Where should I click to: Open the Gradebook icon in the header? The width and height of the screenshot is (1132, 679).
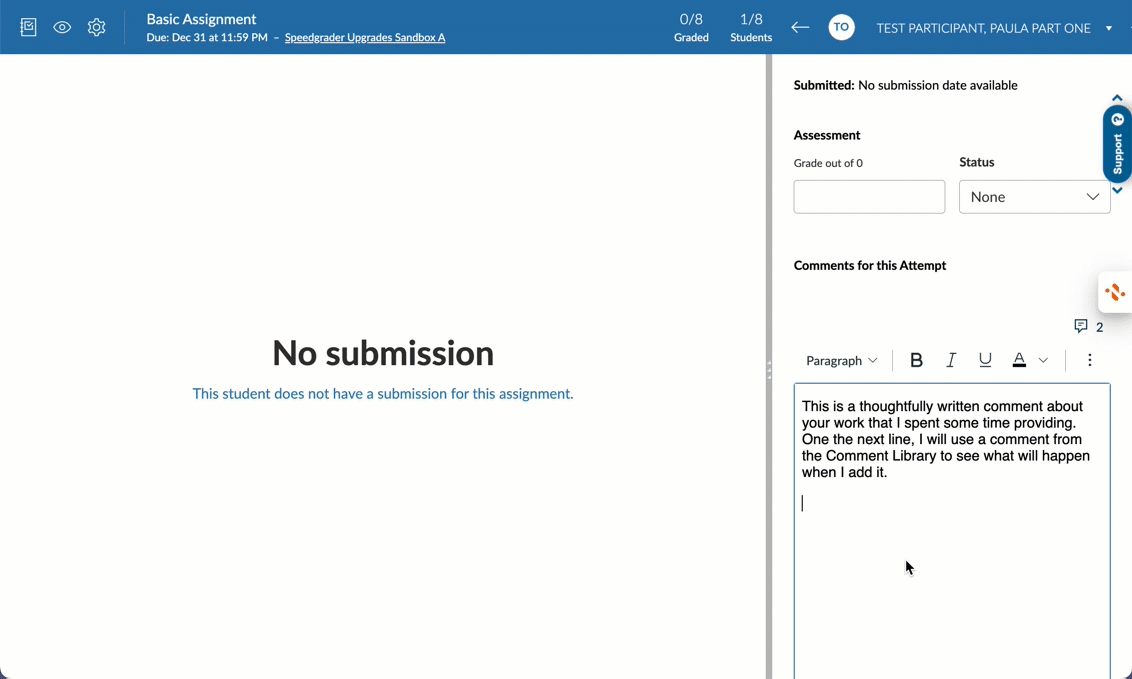pyautogui.click(x=27, y=27)
